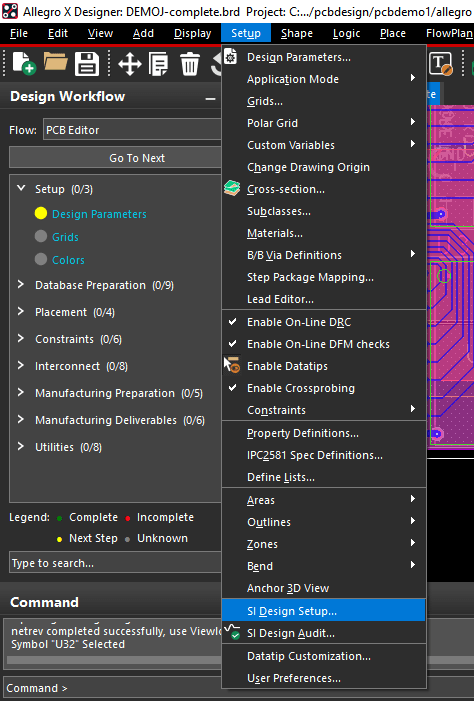This screenshot has height=701, width=474.
Task: Open the Edit menu
Action: tap(58, 34)
